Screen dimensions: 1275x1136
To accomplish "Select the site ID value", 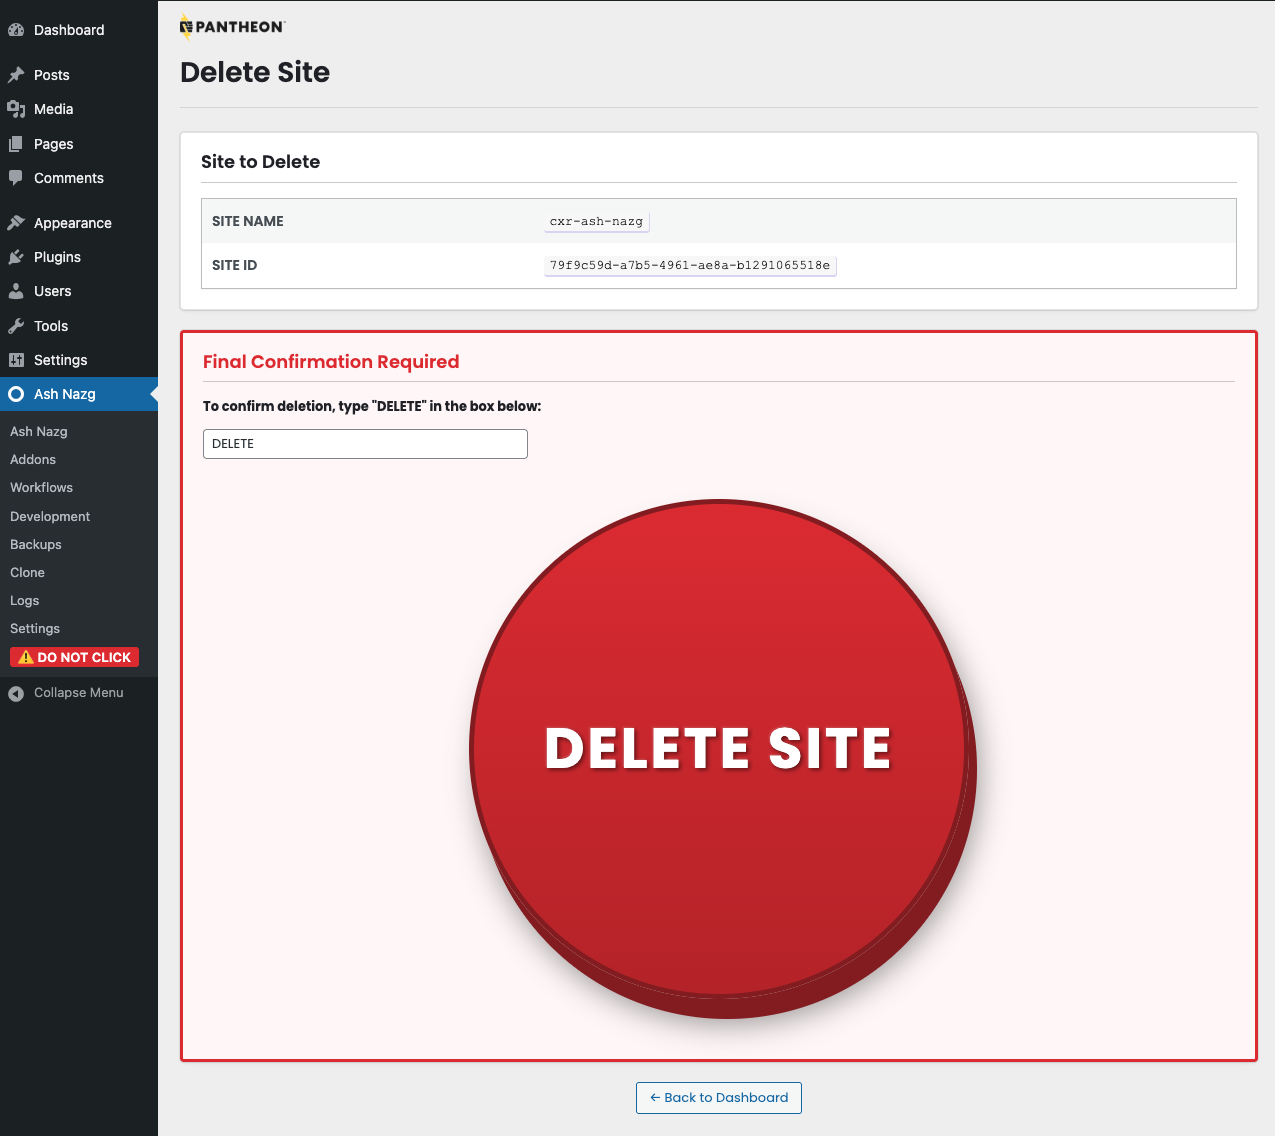I will point(690,265).
